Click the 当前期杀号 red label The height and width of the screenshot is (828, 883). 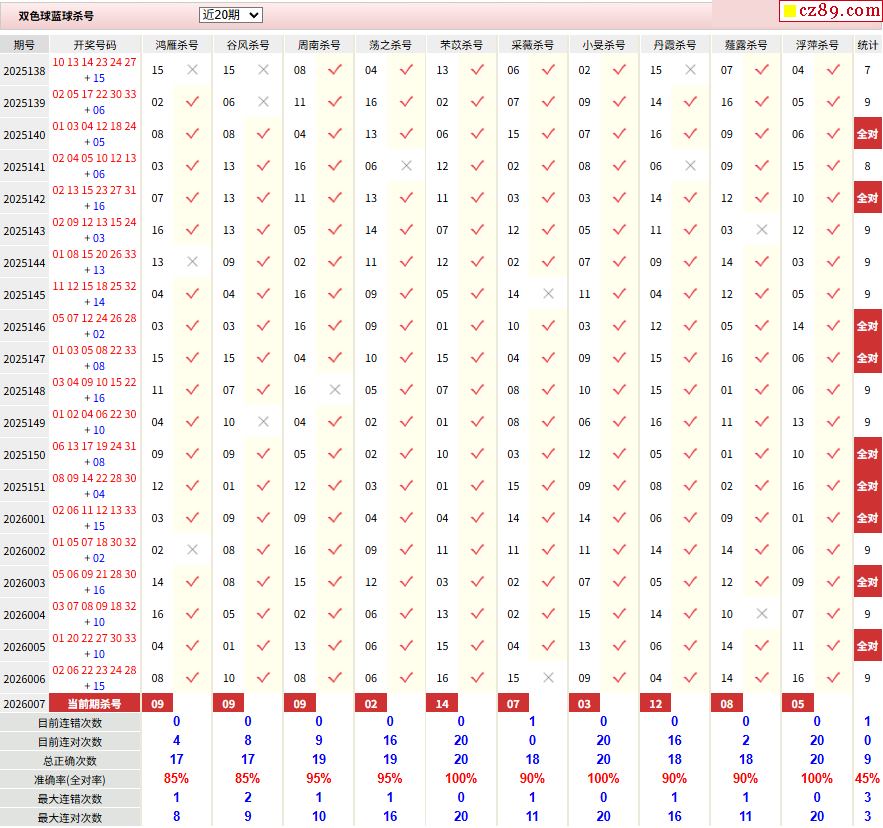coord(95,704)
